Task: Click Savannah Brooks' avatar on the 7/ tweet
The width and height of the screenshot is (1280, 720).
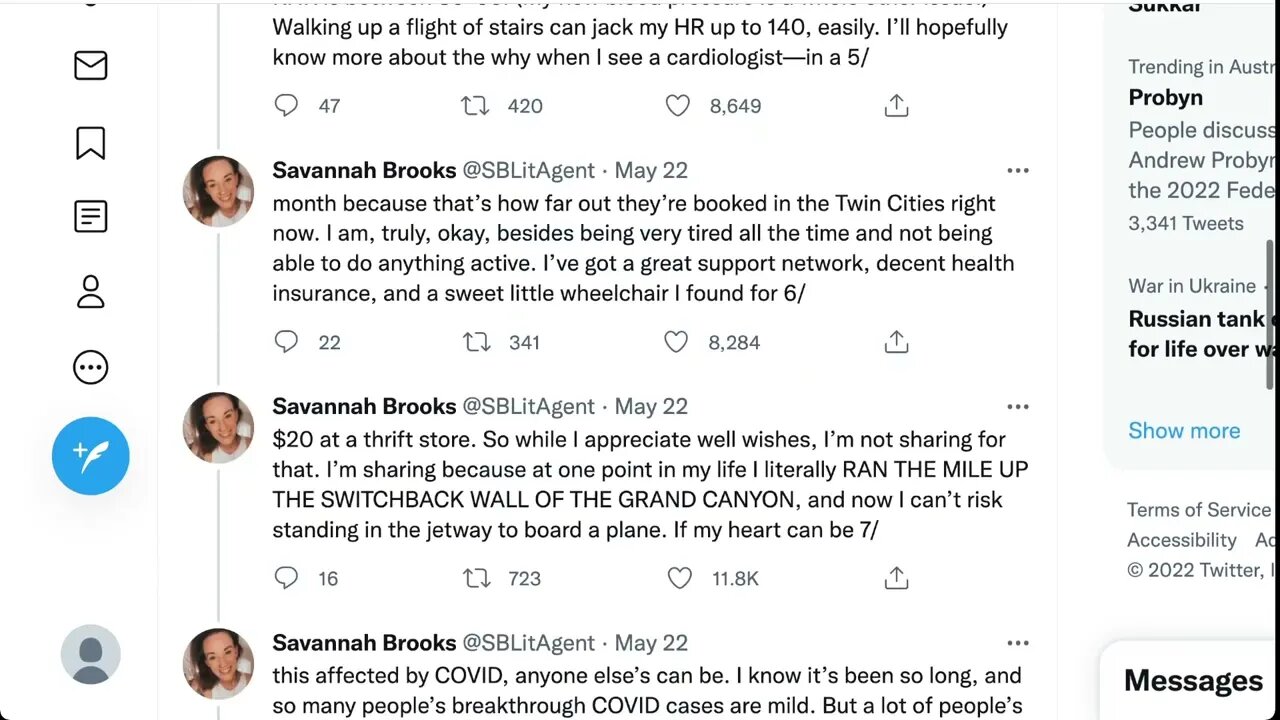Action: 218,428
